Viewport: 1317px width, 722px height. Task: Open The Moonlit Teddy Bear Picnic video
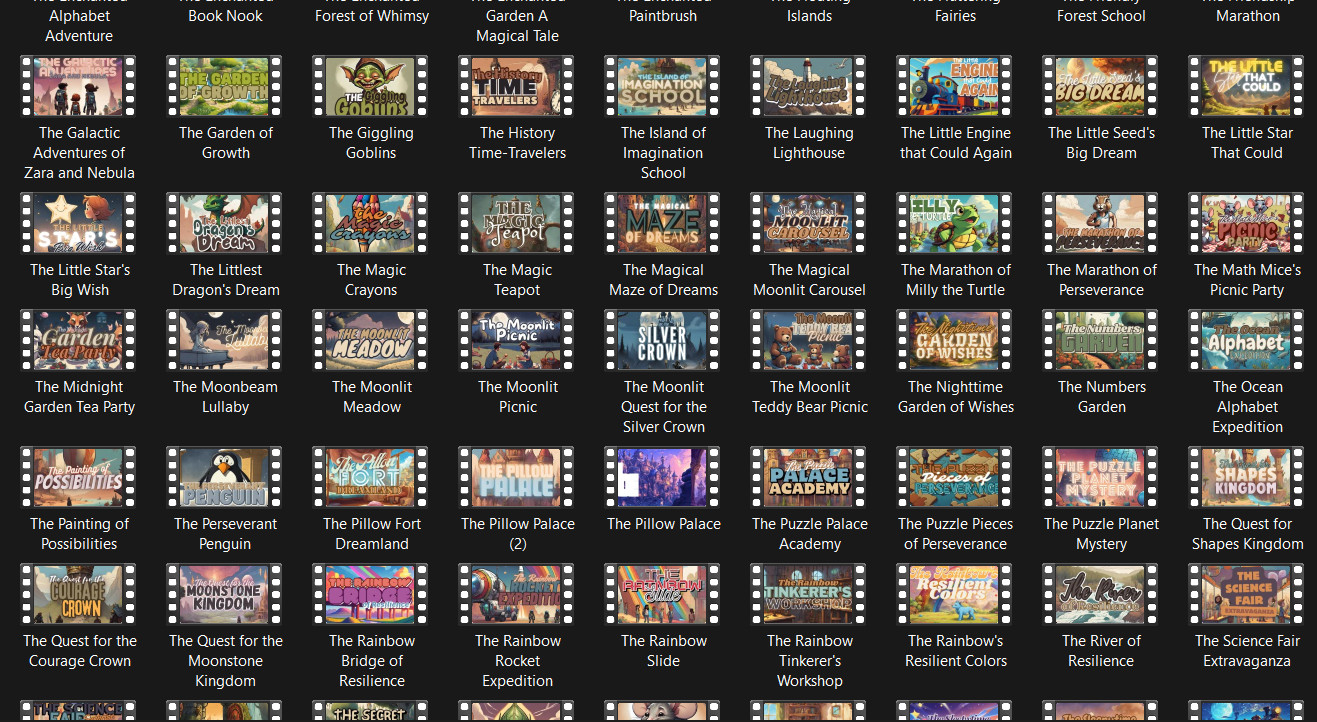click(809, 341)
